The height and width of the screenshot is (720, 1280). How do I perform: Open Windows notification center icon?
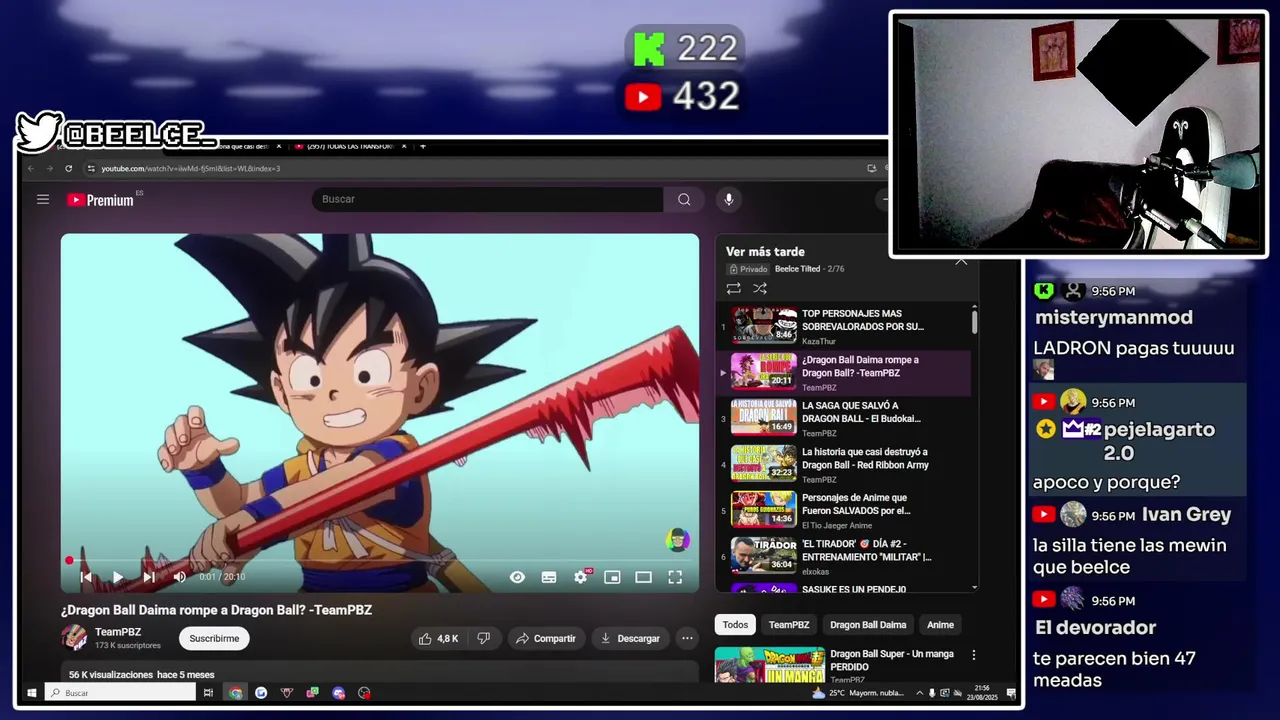(1011, 693)
